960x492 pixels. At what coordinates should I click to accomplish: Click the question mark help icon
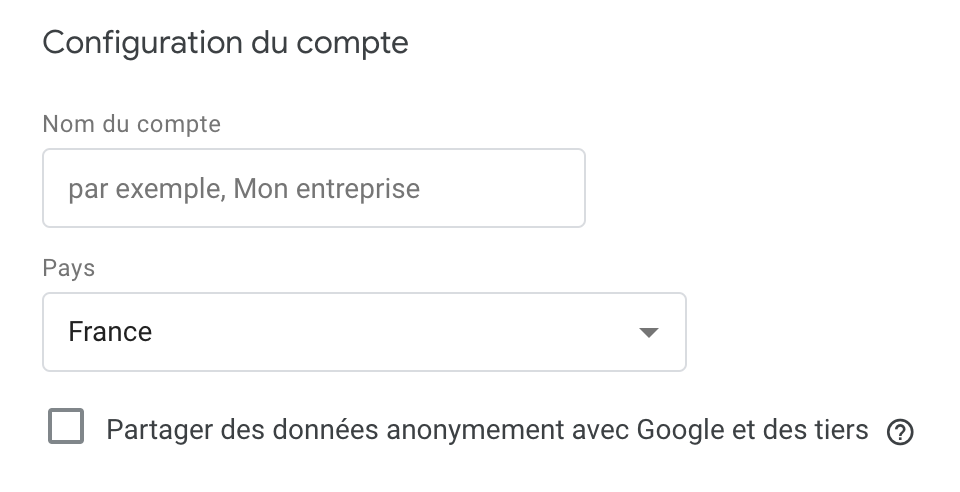point(900,432)
